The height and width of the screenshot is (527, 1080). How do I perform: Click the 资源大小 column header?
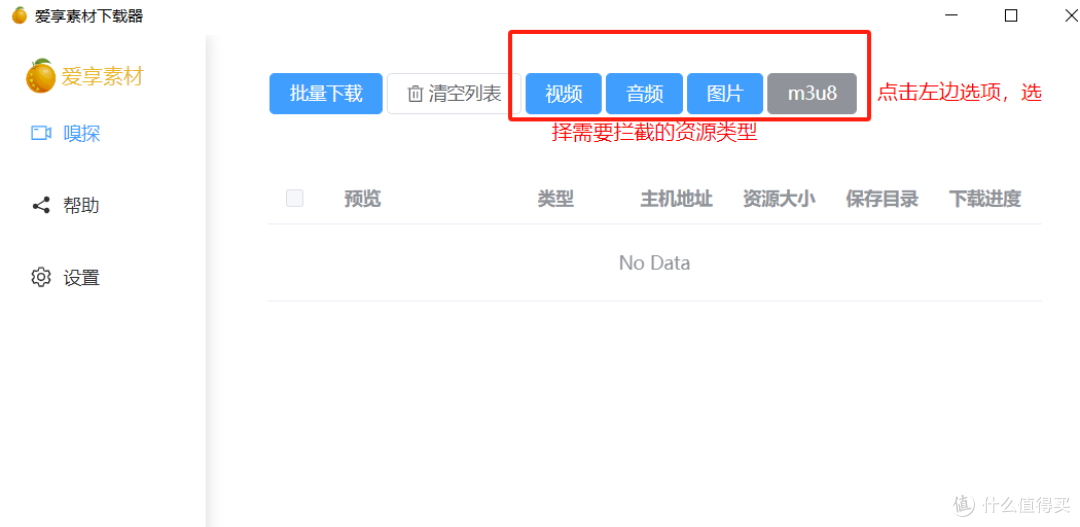779,199
